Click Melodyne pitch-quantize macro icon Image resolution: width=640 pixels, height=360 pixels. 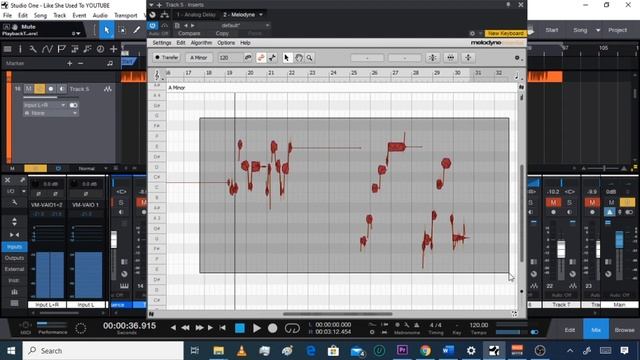click(432, 58)
